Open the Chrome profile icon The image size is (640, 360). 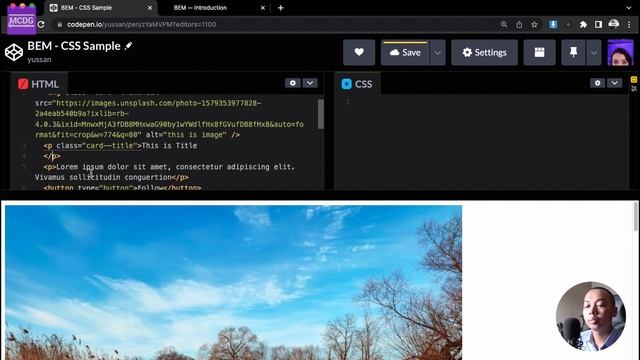(x=613, y=24)
